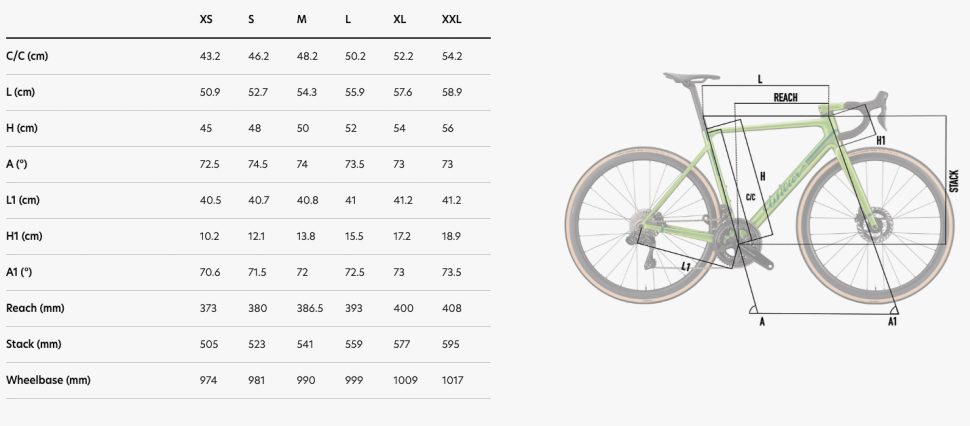970x426 pixels.
Task: Select the 1017 wheelbase value cell
Action: pos(452,380)
